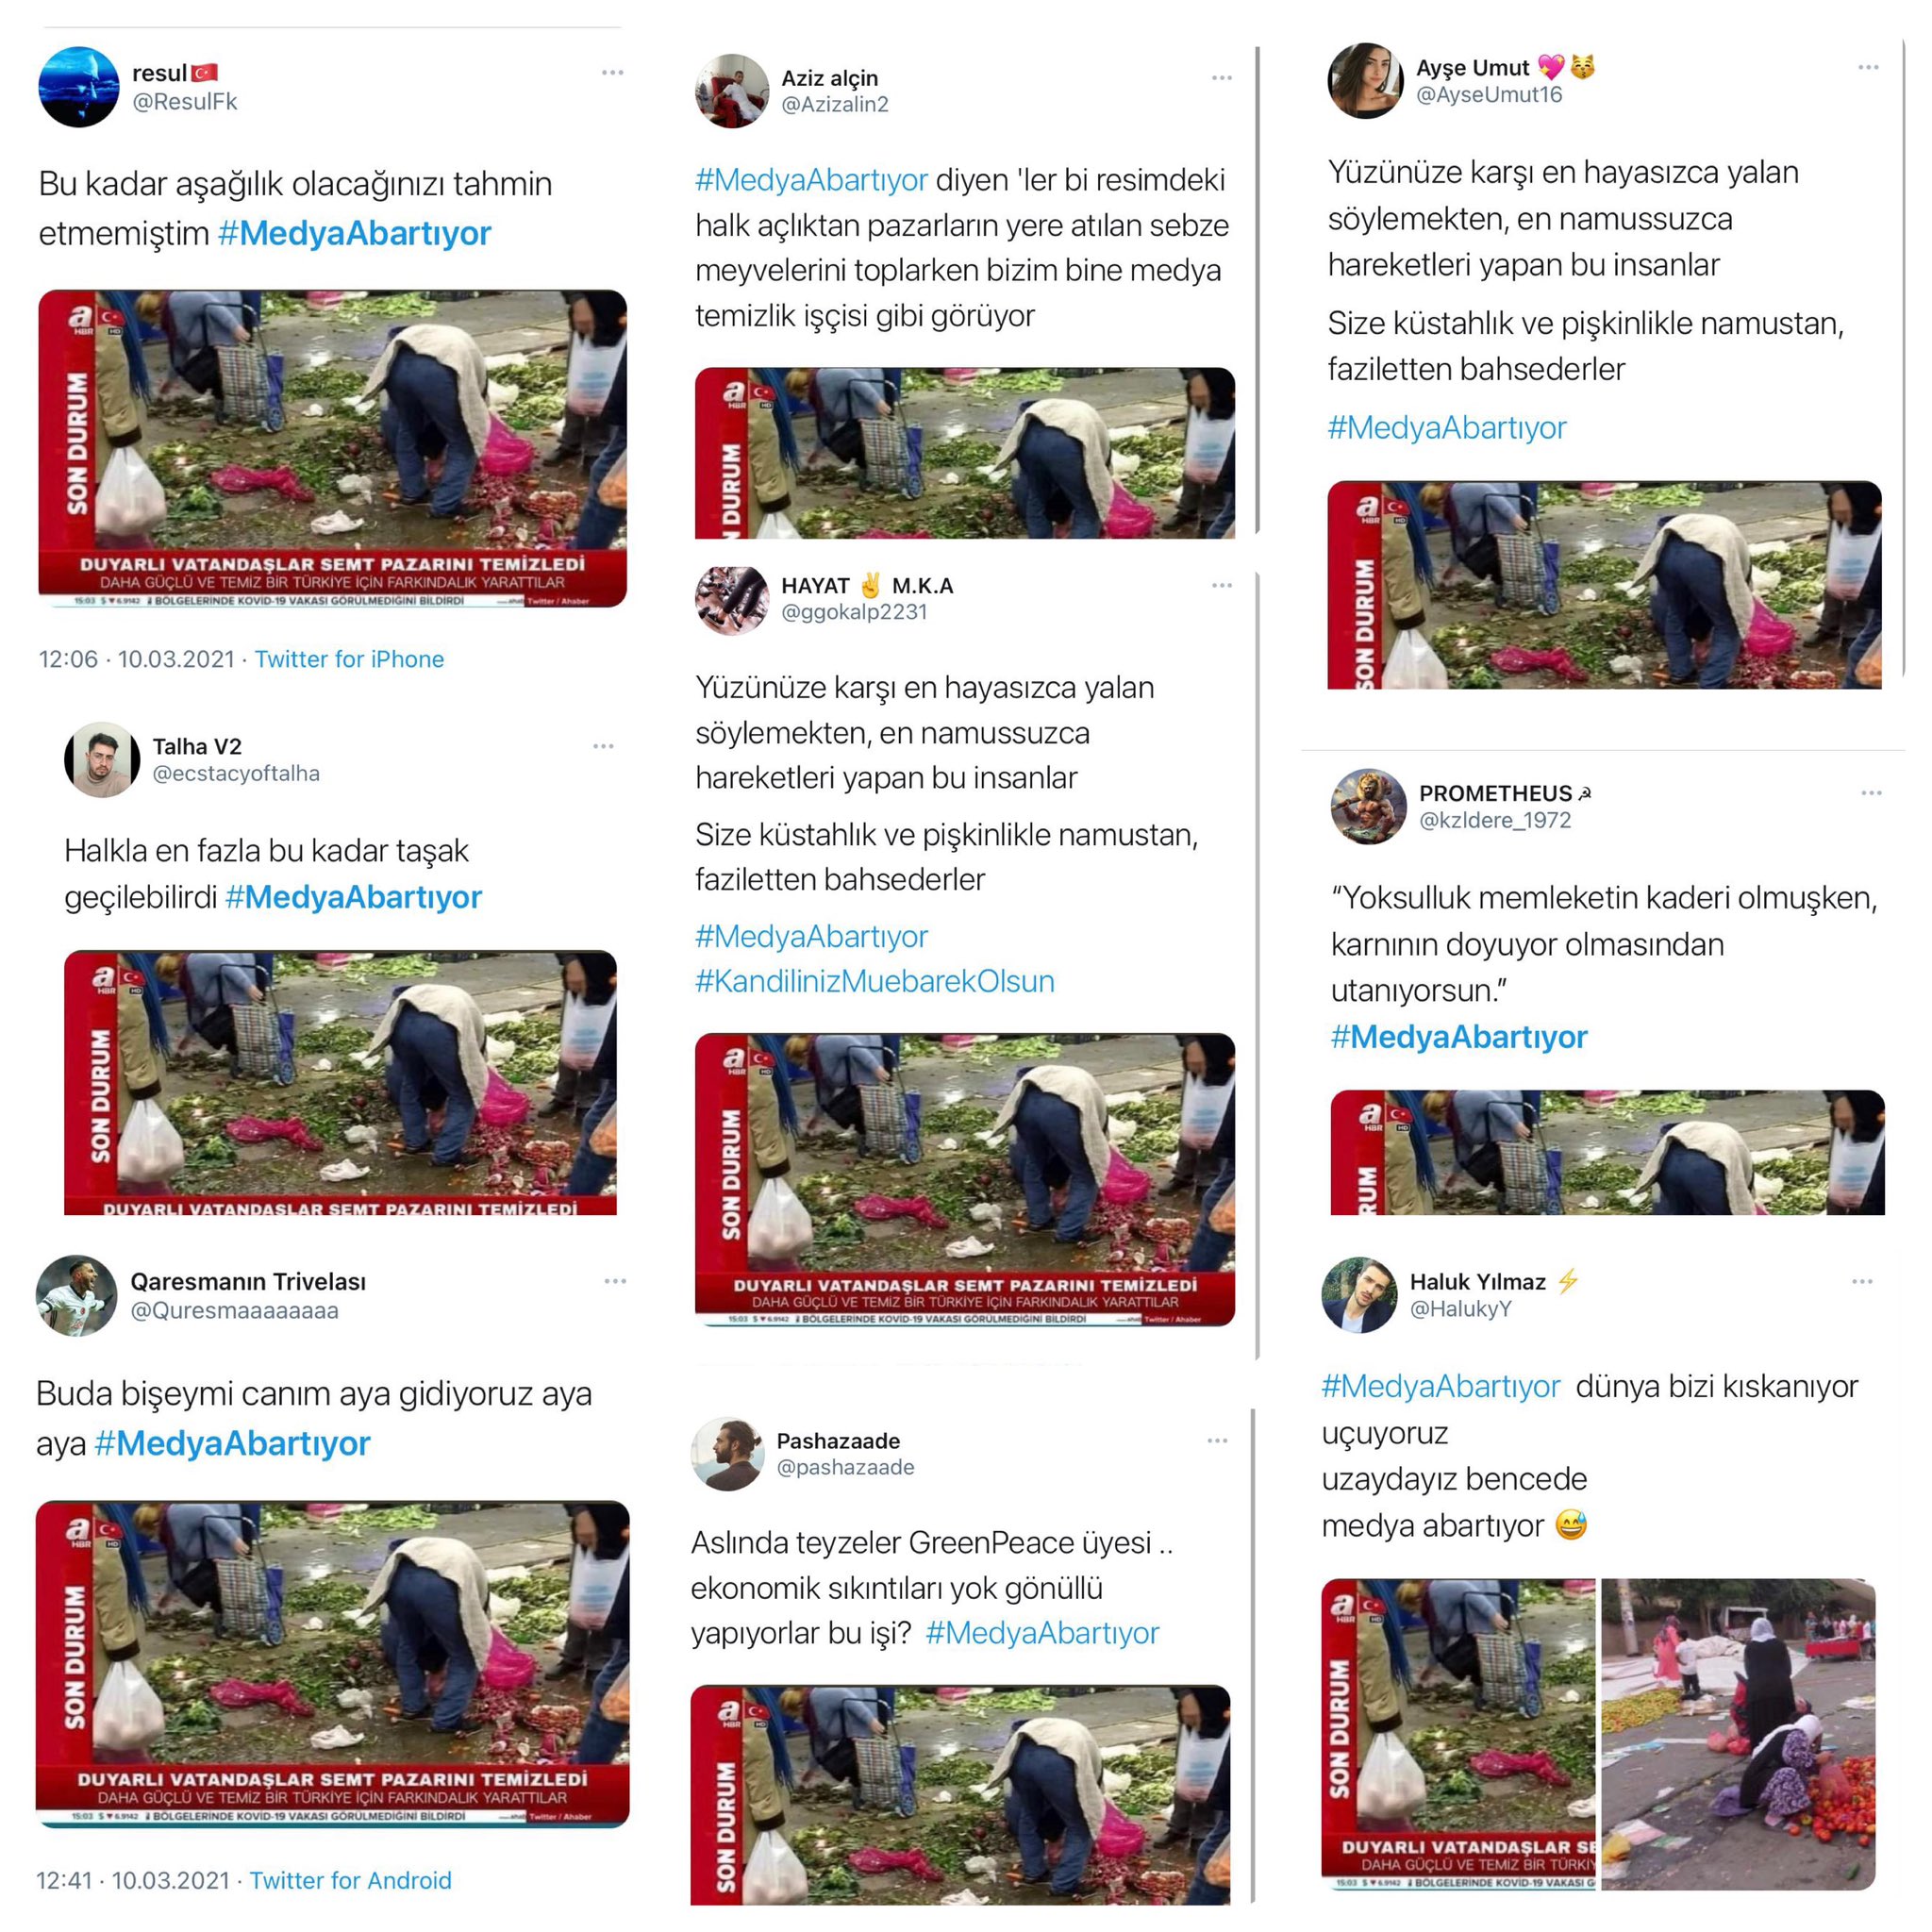Open more options on Qaresmanın Trivelası tweet

pos(615,1281)
